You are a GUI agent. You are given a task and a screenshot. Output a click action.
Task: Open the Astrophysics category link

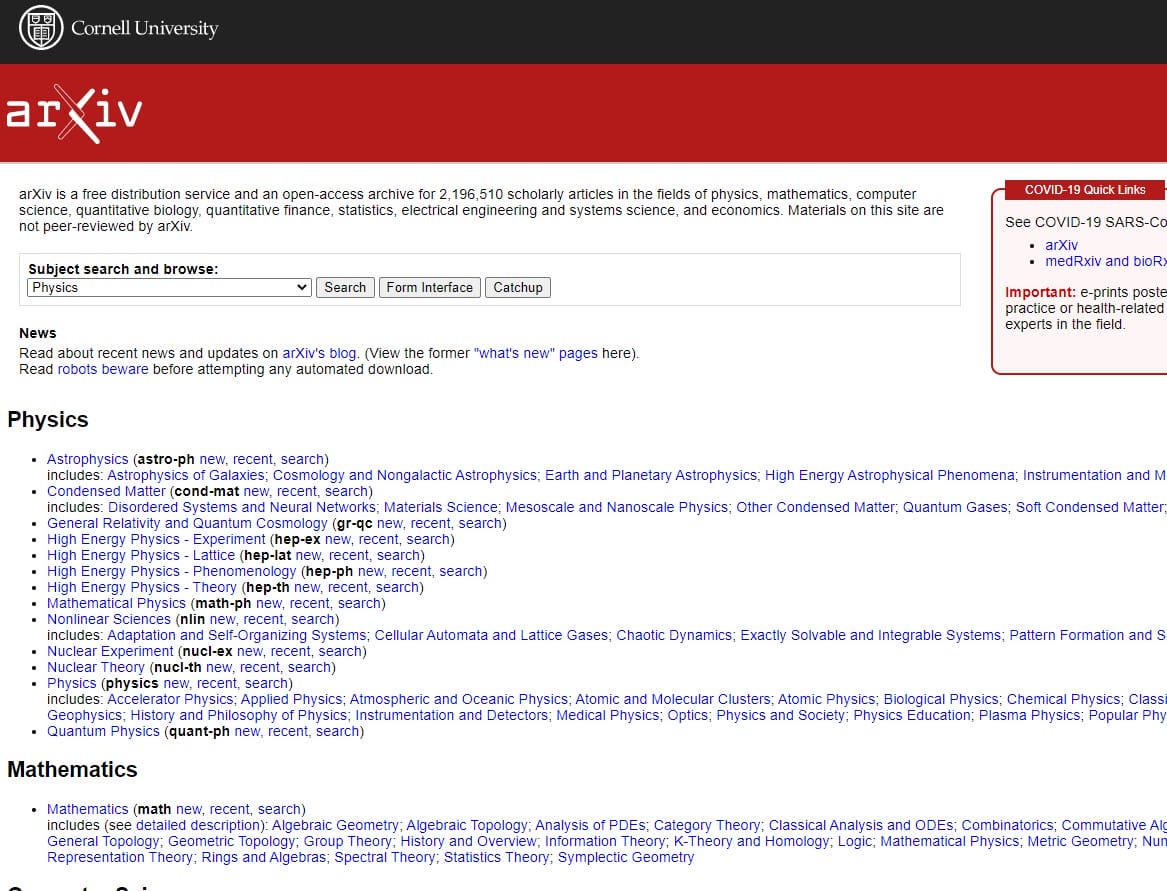coord(88,459)
